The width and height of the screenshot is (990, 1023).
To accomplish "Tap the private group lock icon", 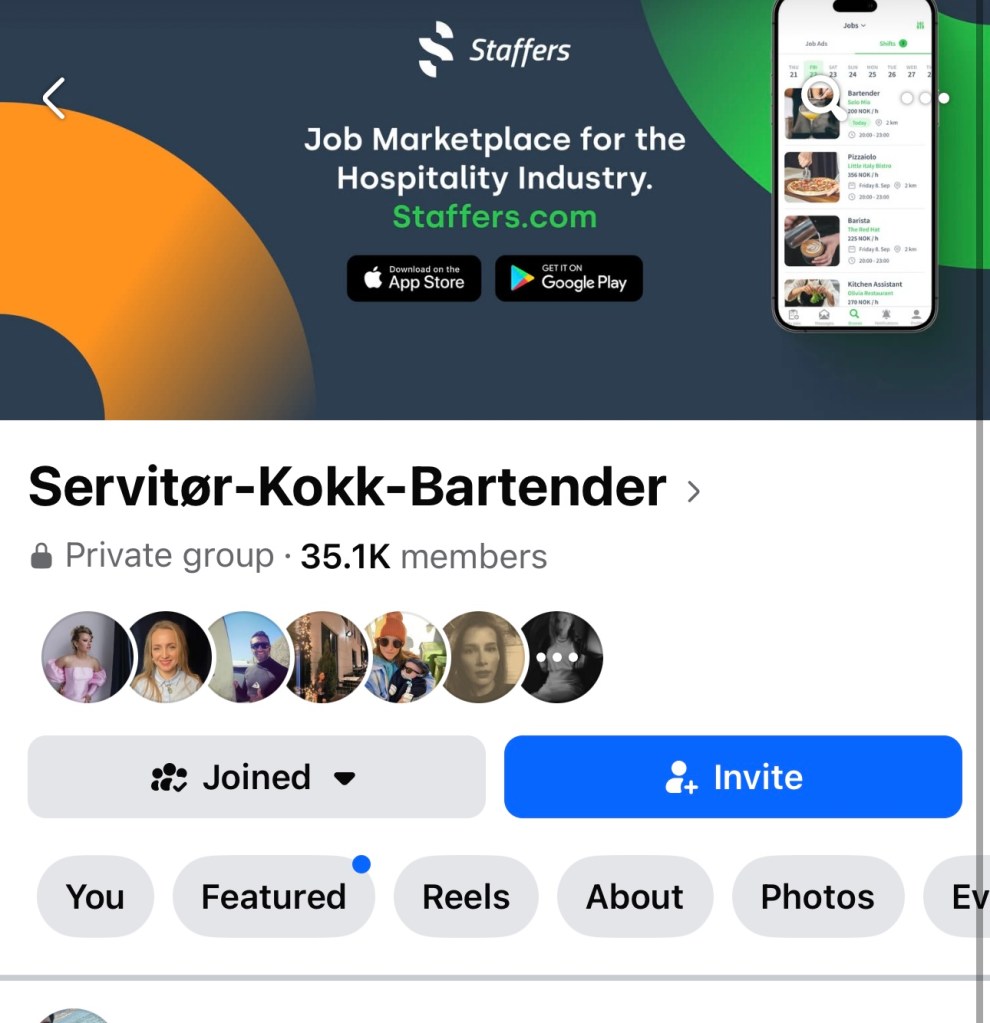I will [41, 556].
